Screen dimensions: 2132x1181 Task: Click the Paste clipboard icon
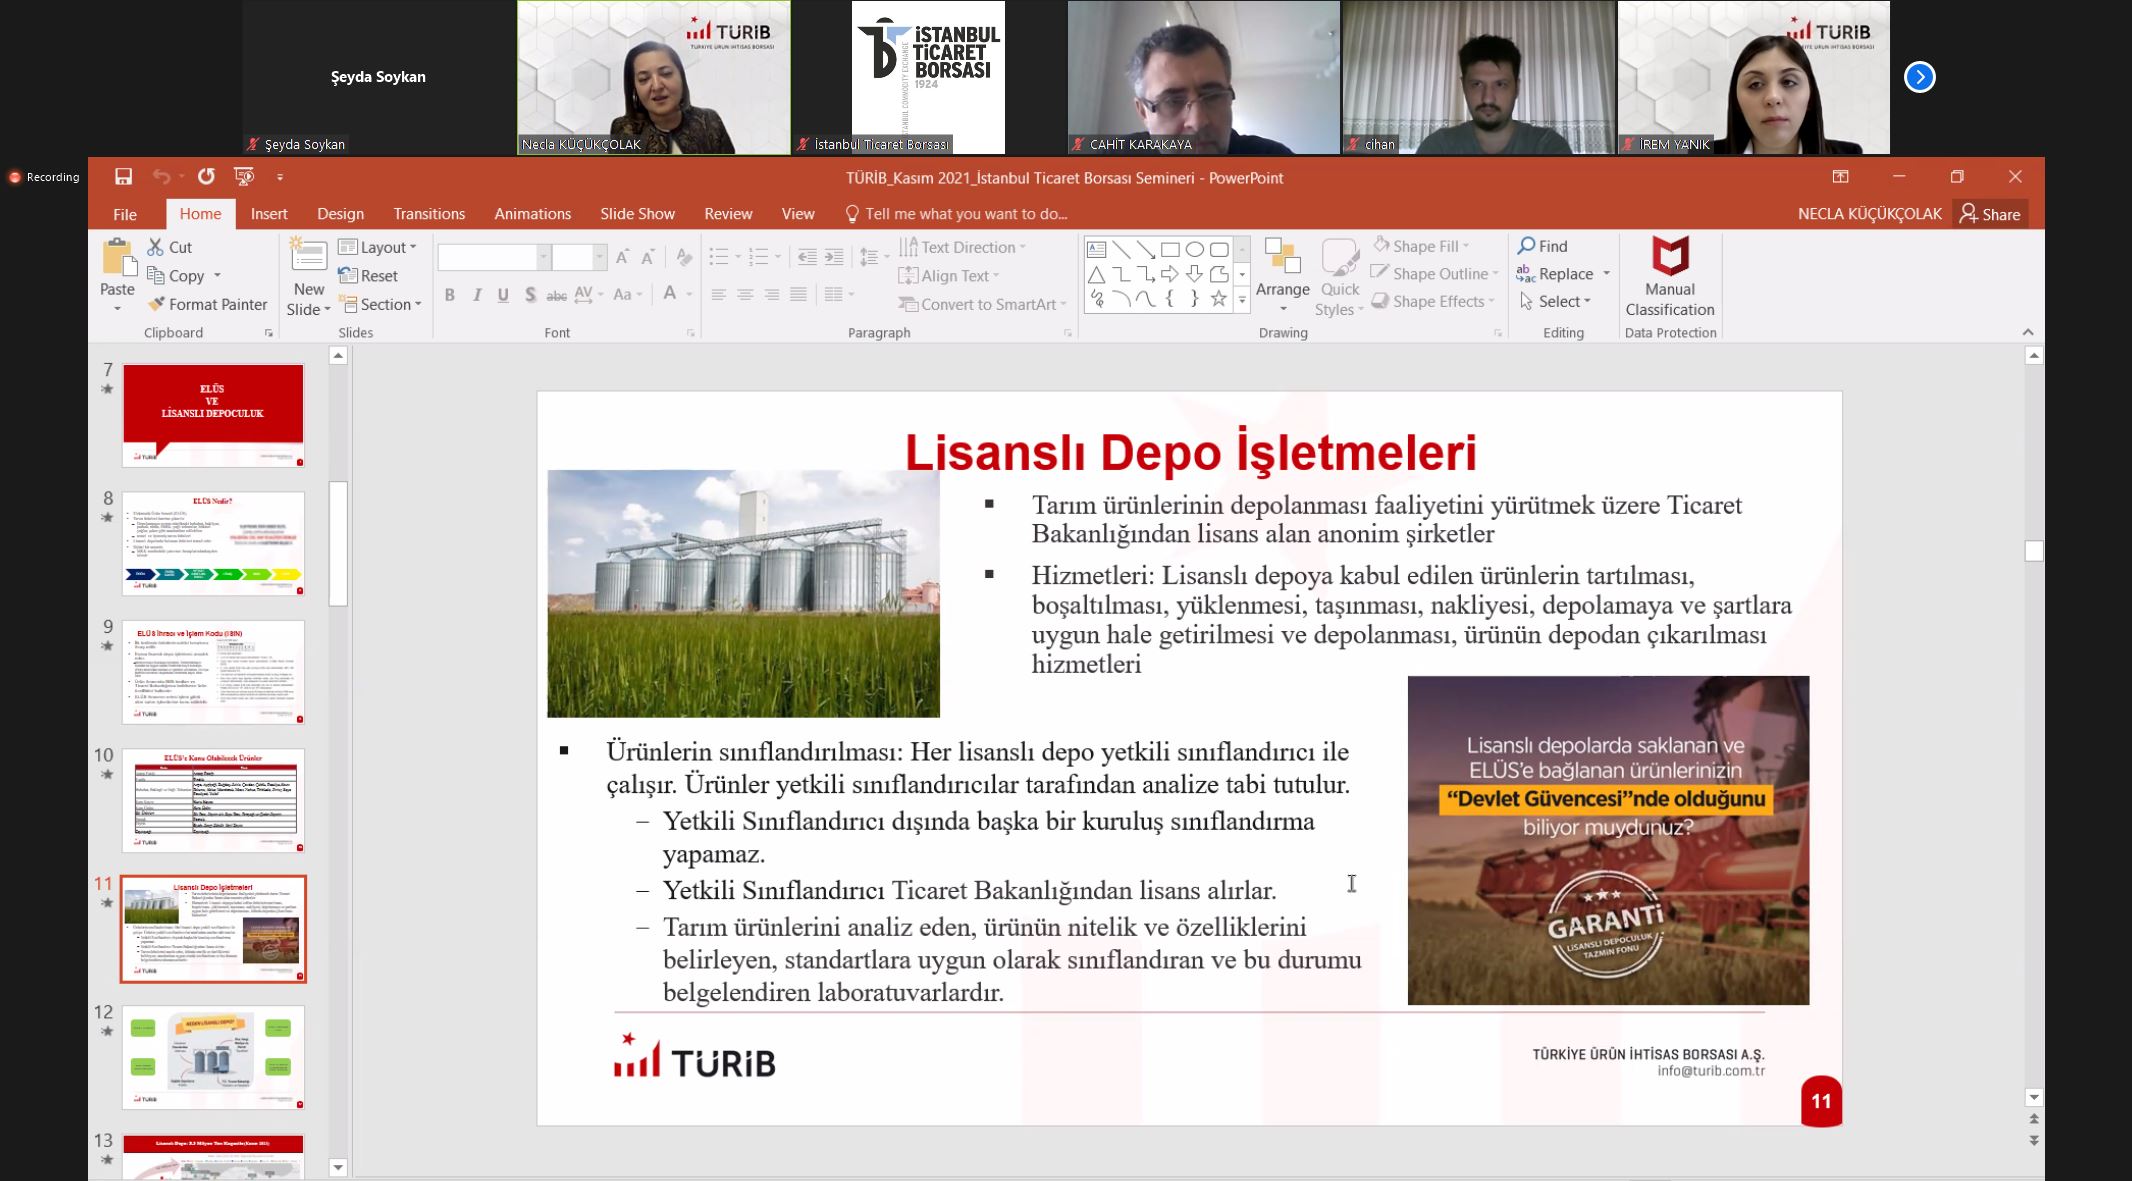point(118,257)
